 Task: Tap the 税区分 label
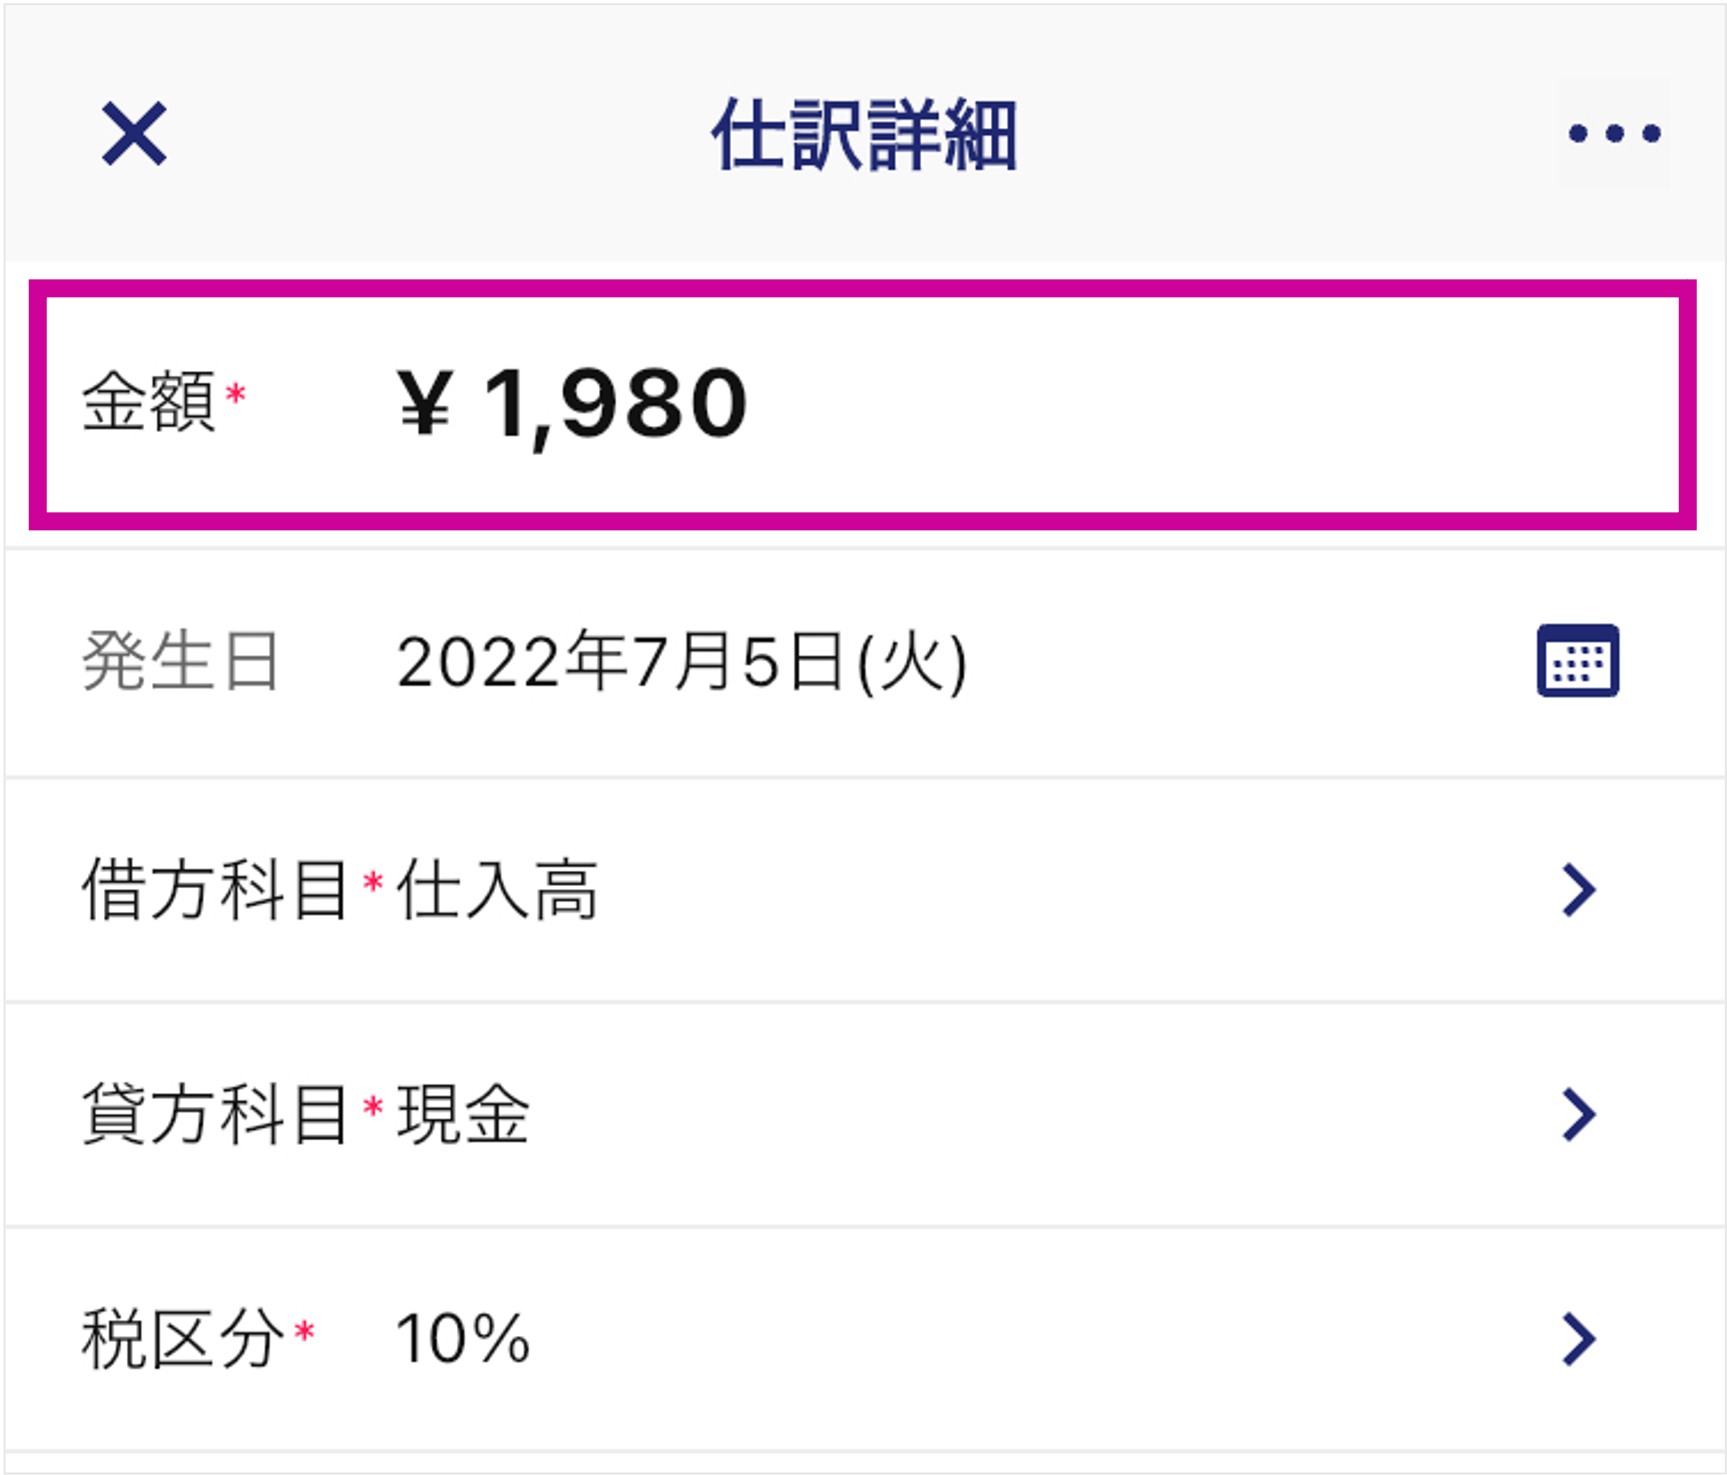point(182,1338)
